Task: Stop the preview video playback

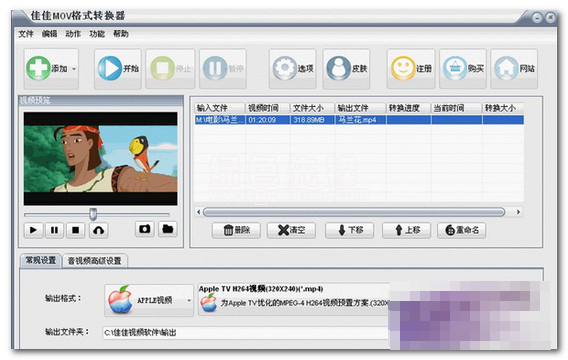Action: coord(76,230)
